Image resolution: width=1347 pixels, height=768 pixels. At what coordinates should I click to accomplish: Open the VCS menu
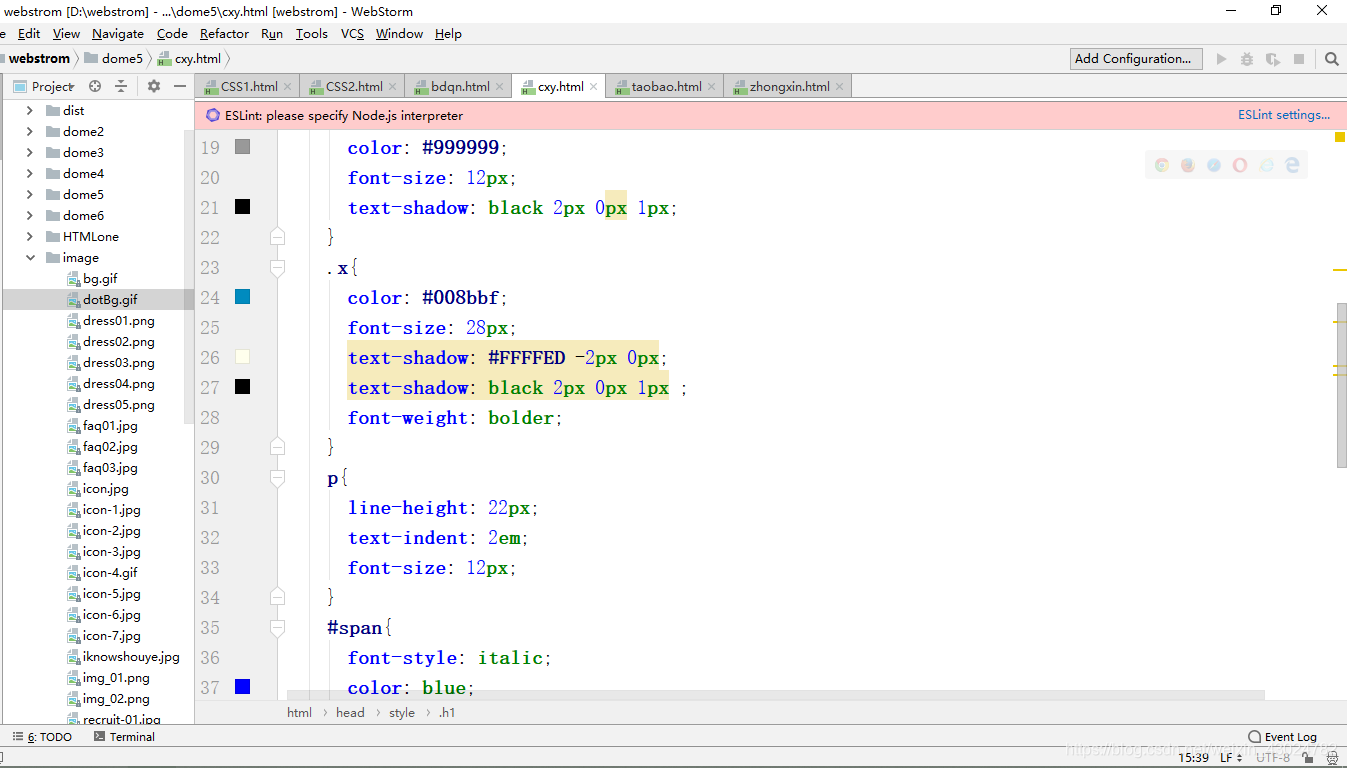point(352,34)
